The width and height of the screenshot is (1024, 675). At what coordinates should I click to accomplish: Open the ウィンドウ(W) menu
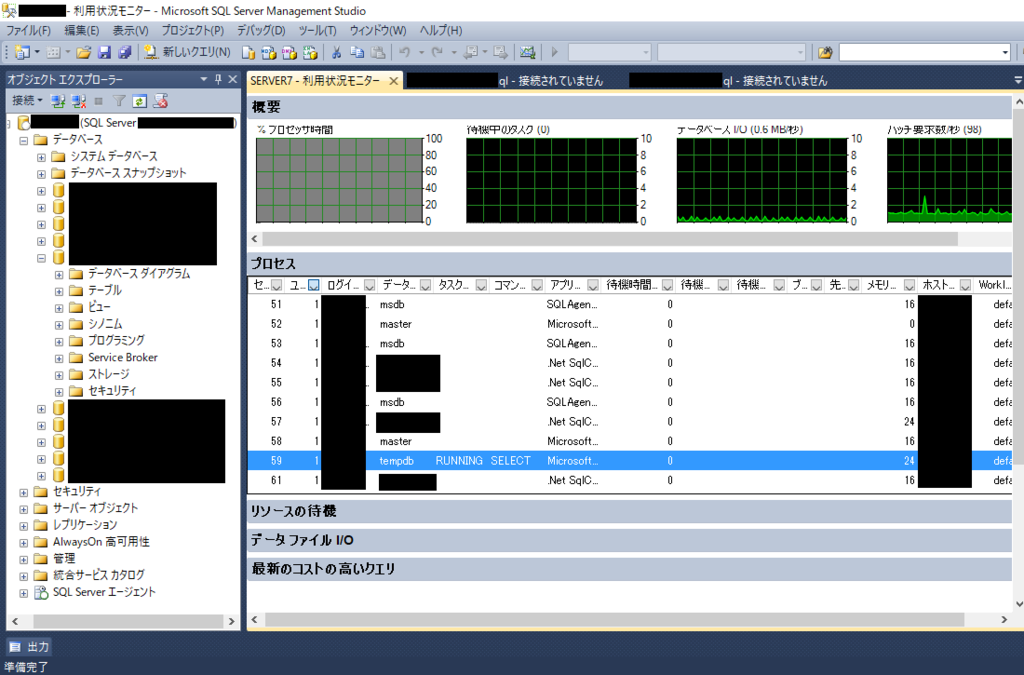[x=377, y=31]
